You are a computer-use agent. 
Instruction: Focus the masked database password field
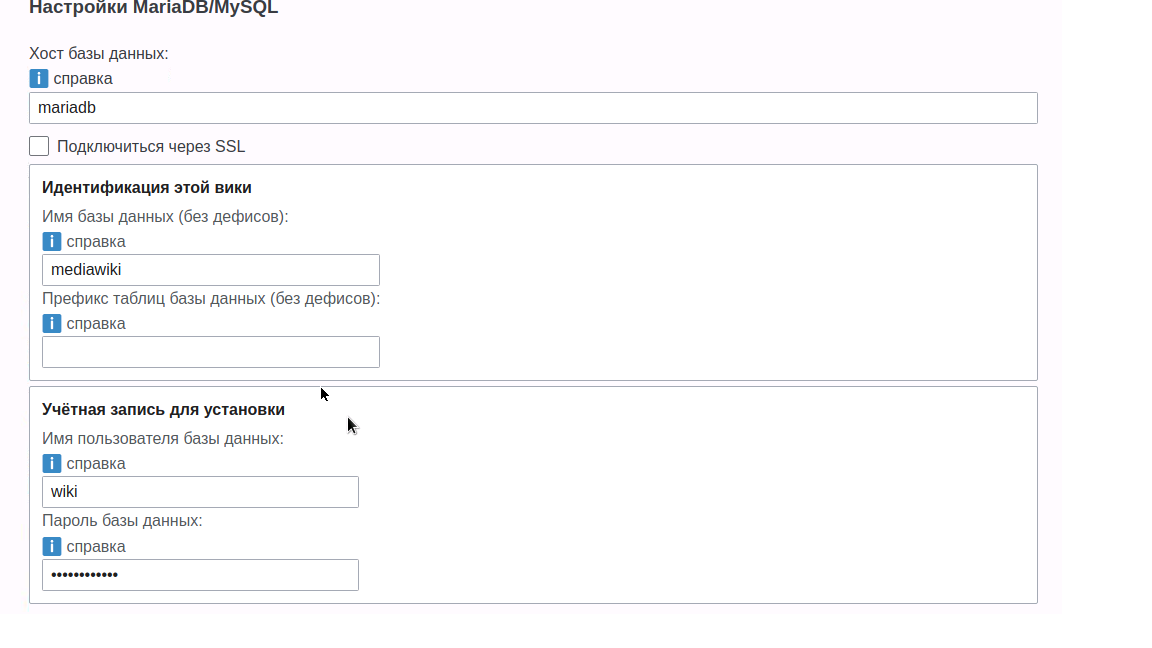pyautogui.click(x=200, y=575)
